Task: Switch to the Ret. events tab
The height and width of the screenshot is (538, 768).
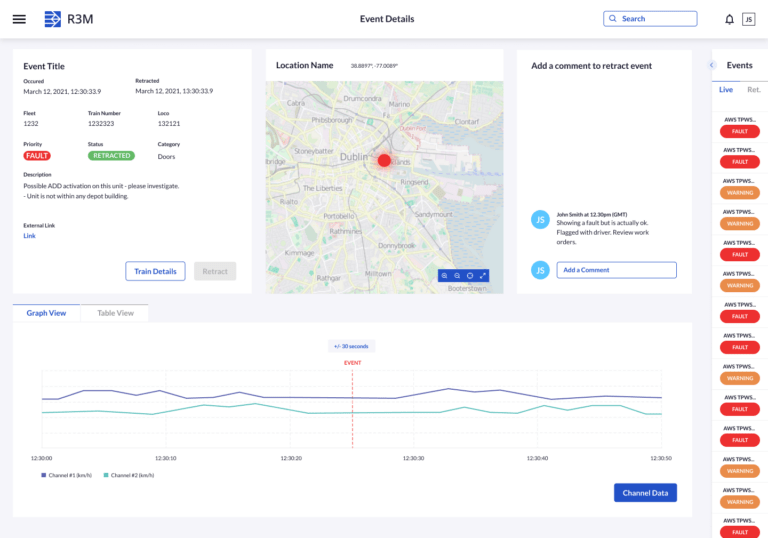Action: coord(753,90)
